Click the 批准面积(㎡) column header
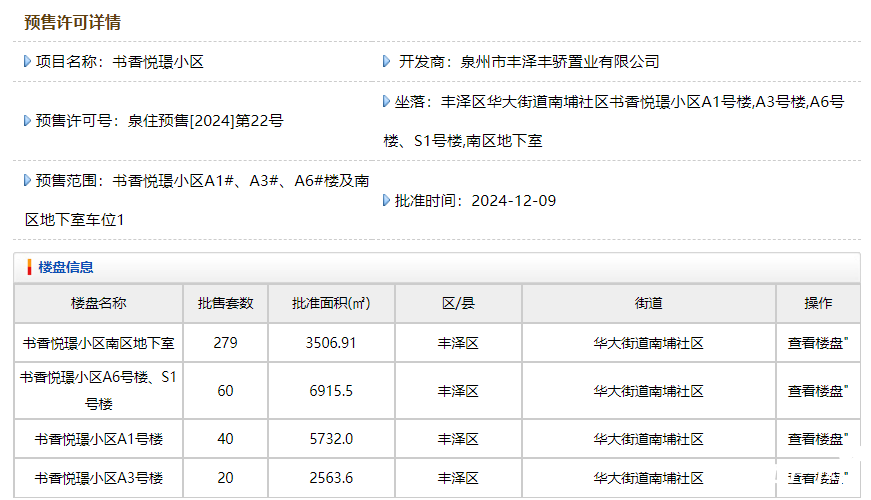 [x=331, y=303]
